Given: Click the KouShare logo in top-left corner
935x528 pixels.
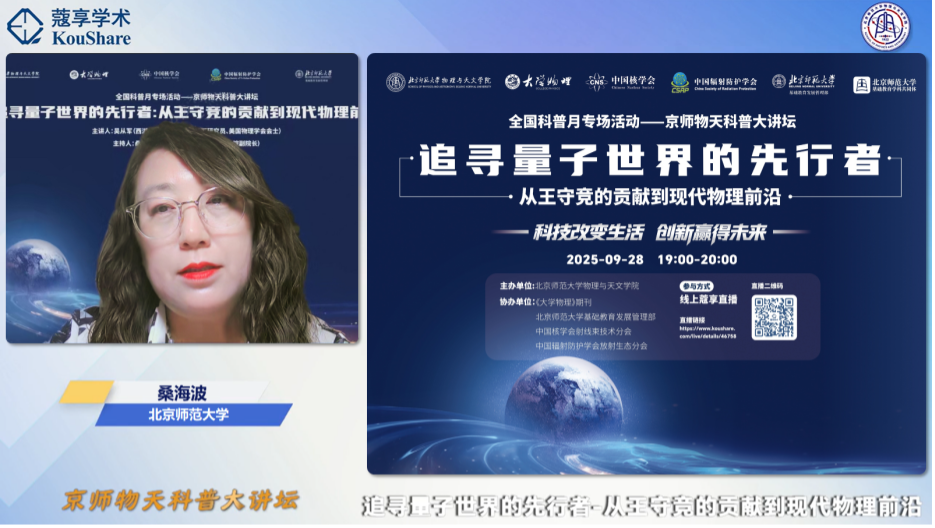Looking at the screenshot, I should (68, 26).
